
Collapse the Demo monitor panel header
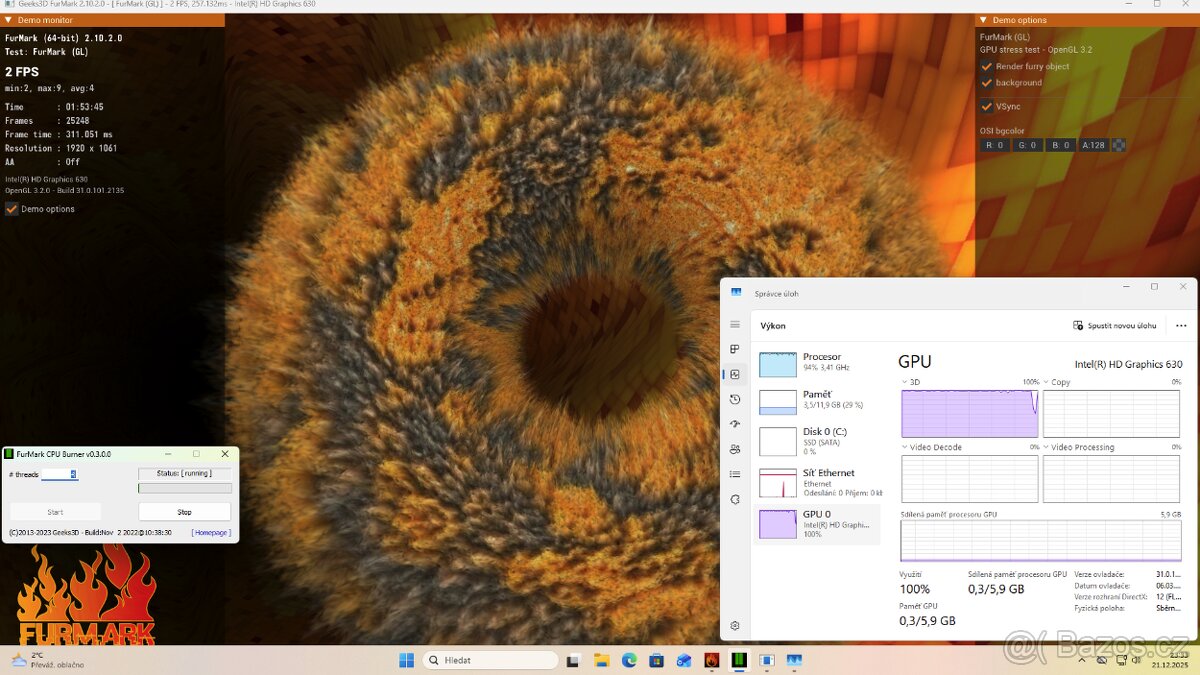[9, 20]
